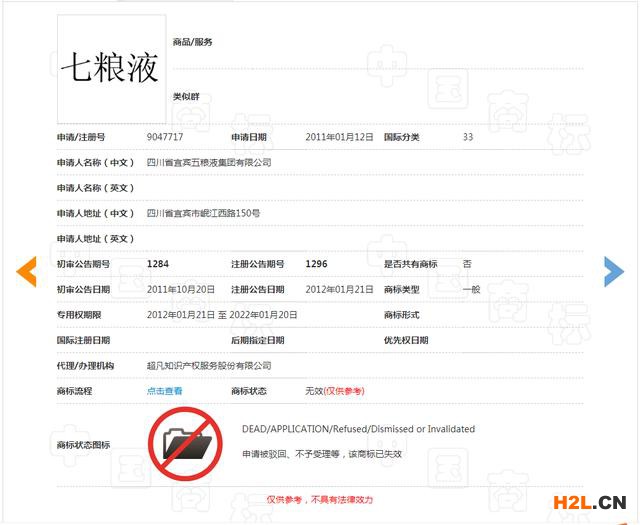Image resolution: width=640 pixels, height=525 pixels.
Task: Click the blue right arrow for next trademark
Action: pos(613,271)
